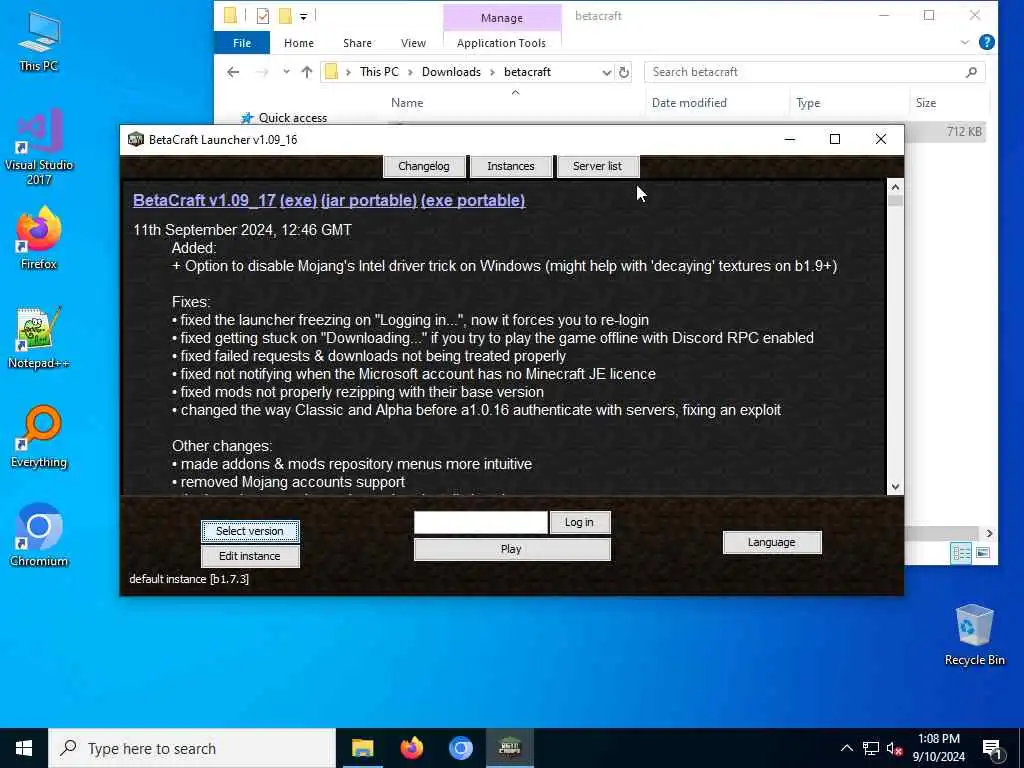Click the (jar portable) download link

pos(369,200)
